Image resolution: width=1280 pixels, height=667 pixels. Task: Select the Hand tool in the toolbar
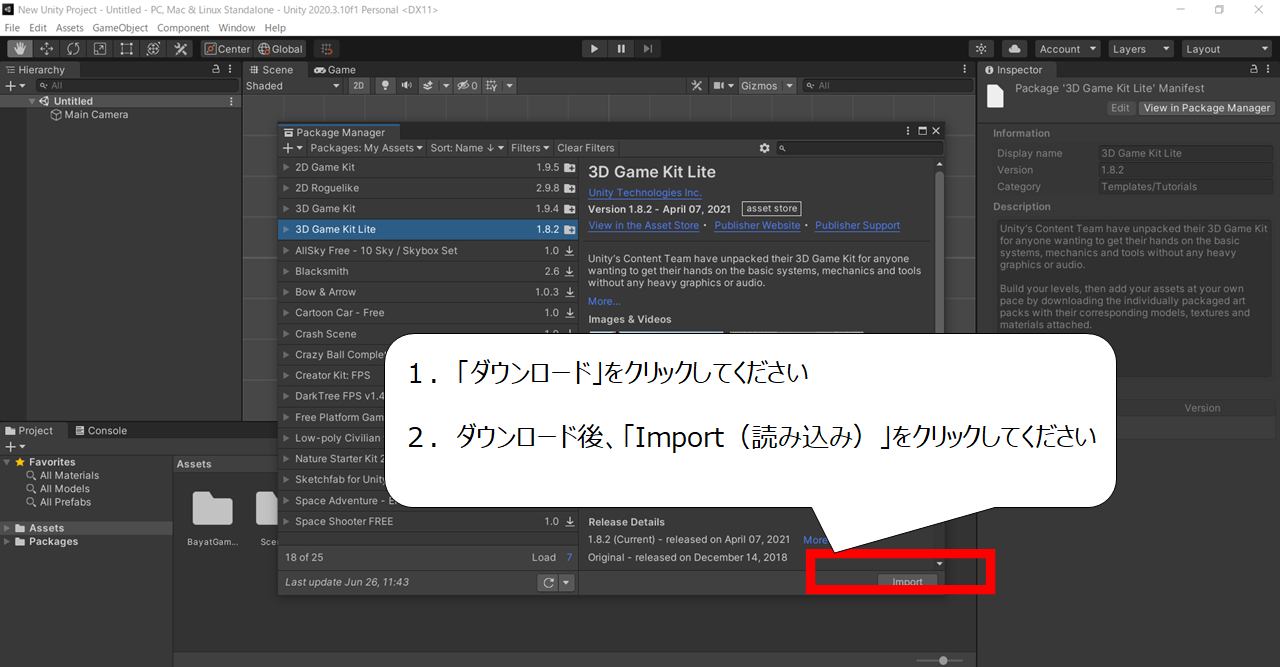[19, 48]
